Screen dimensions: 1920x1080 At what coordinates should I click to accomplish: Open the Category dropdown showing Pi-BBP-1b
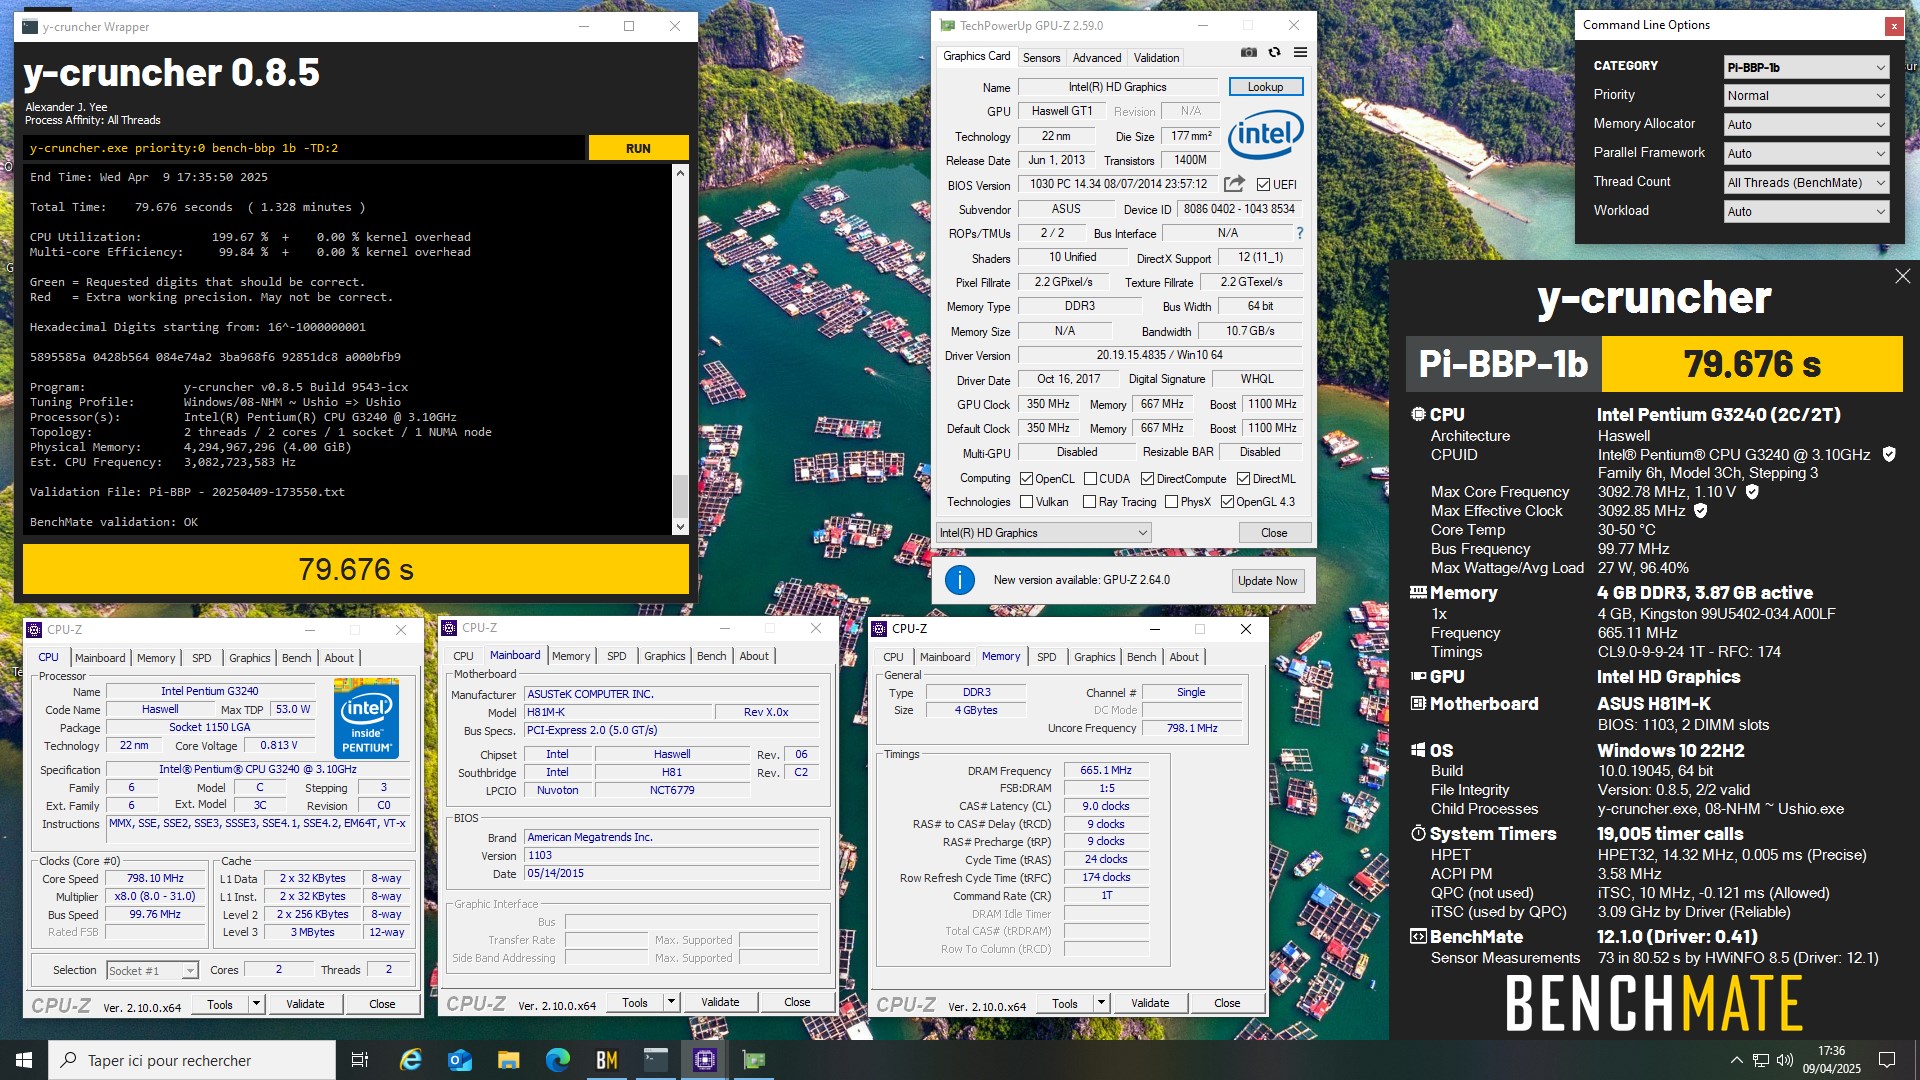(1806, 67)
